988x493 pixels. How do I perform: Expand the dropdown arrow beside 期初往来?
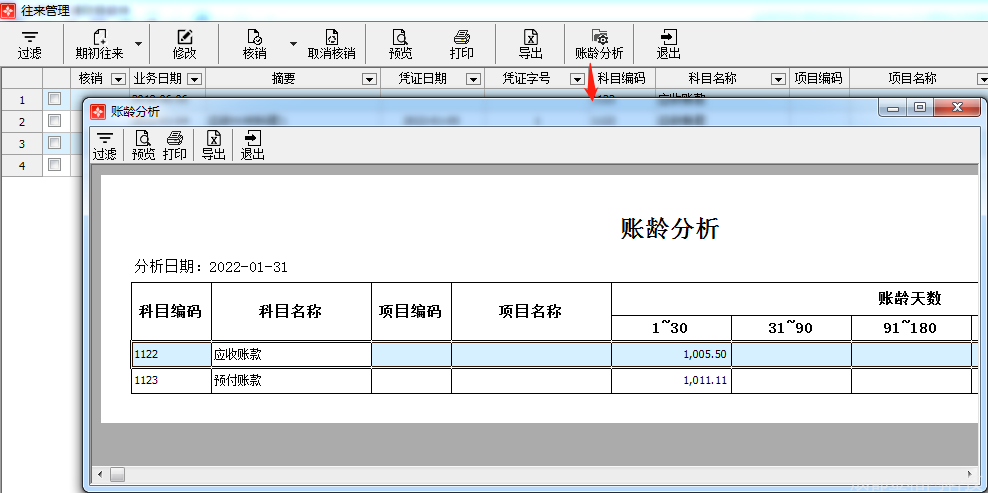point(138,45)
